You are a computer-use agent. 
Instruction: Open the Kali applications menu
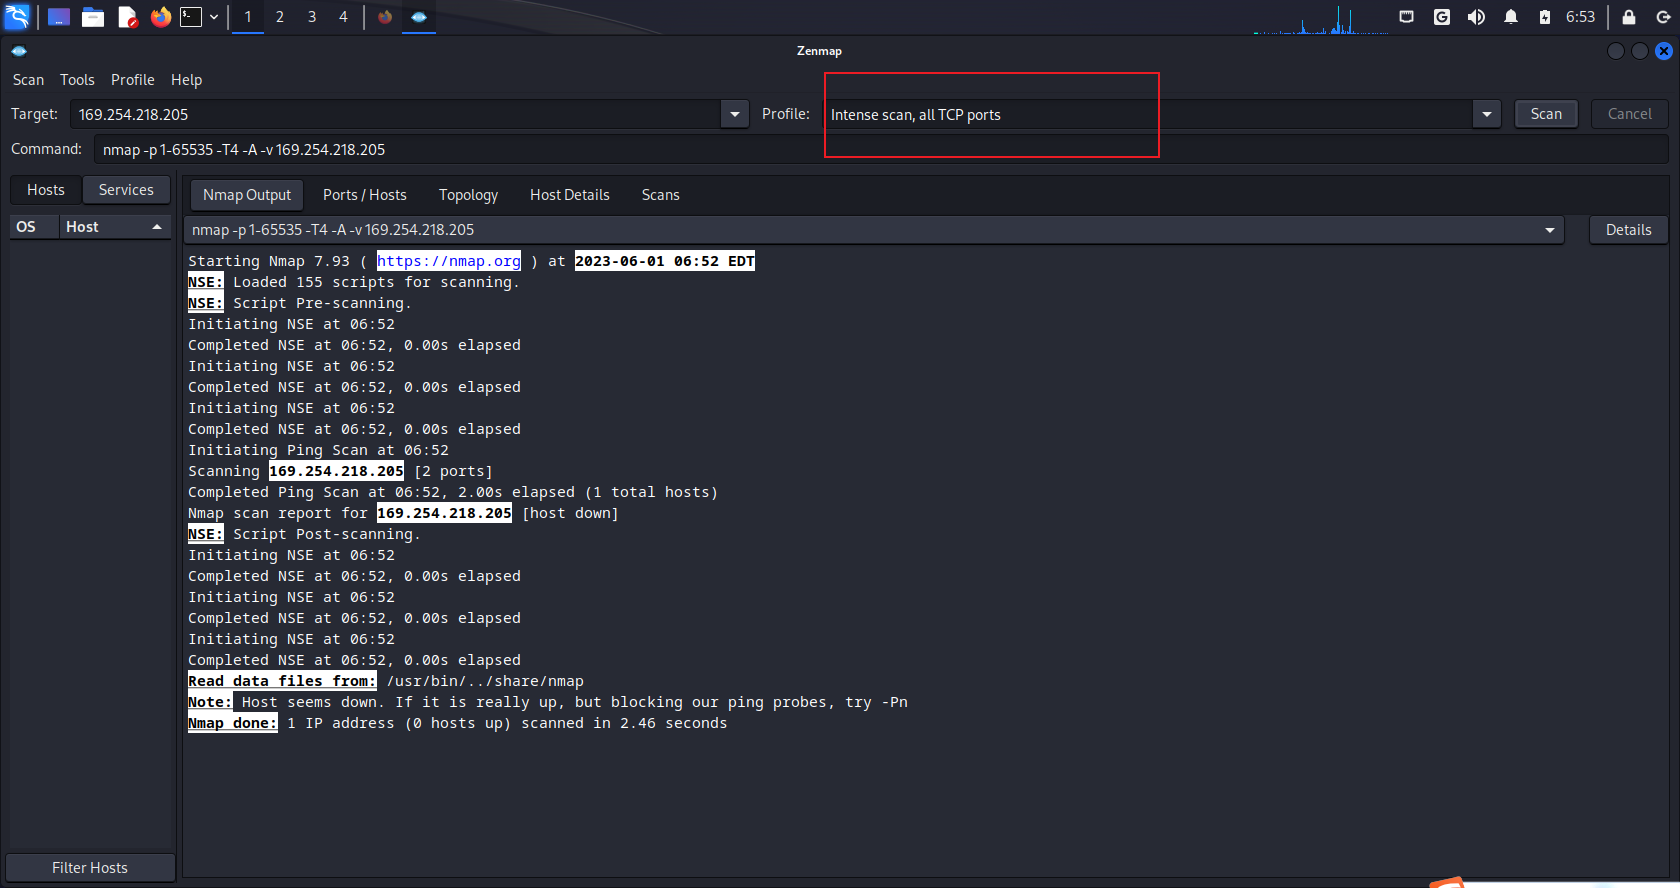18,17
